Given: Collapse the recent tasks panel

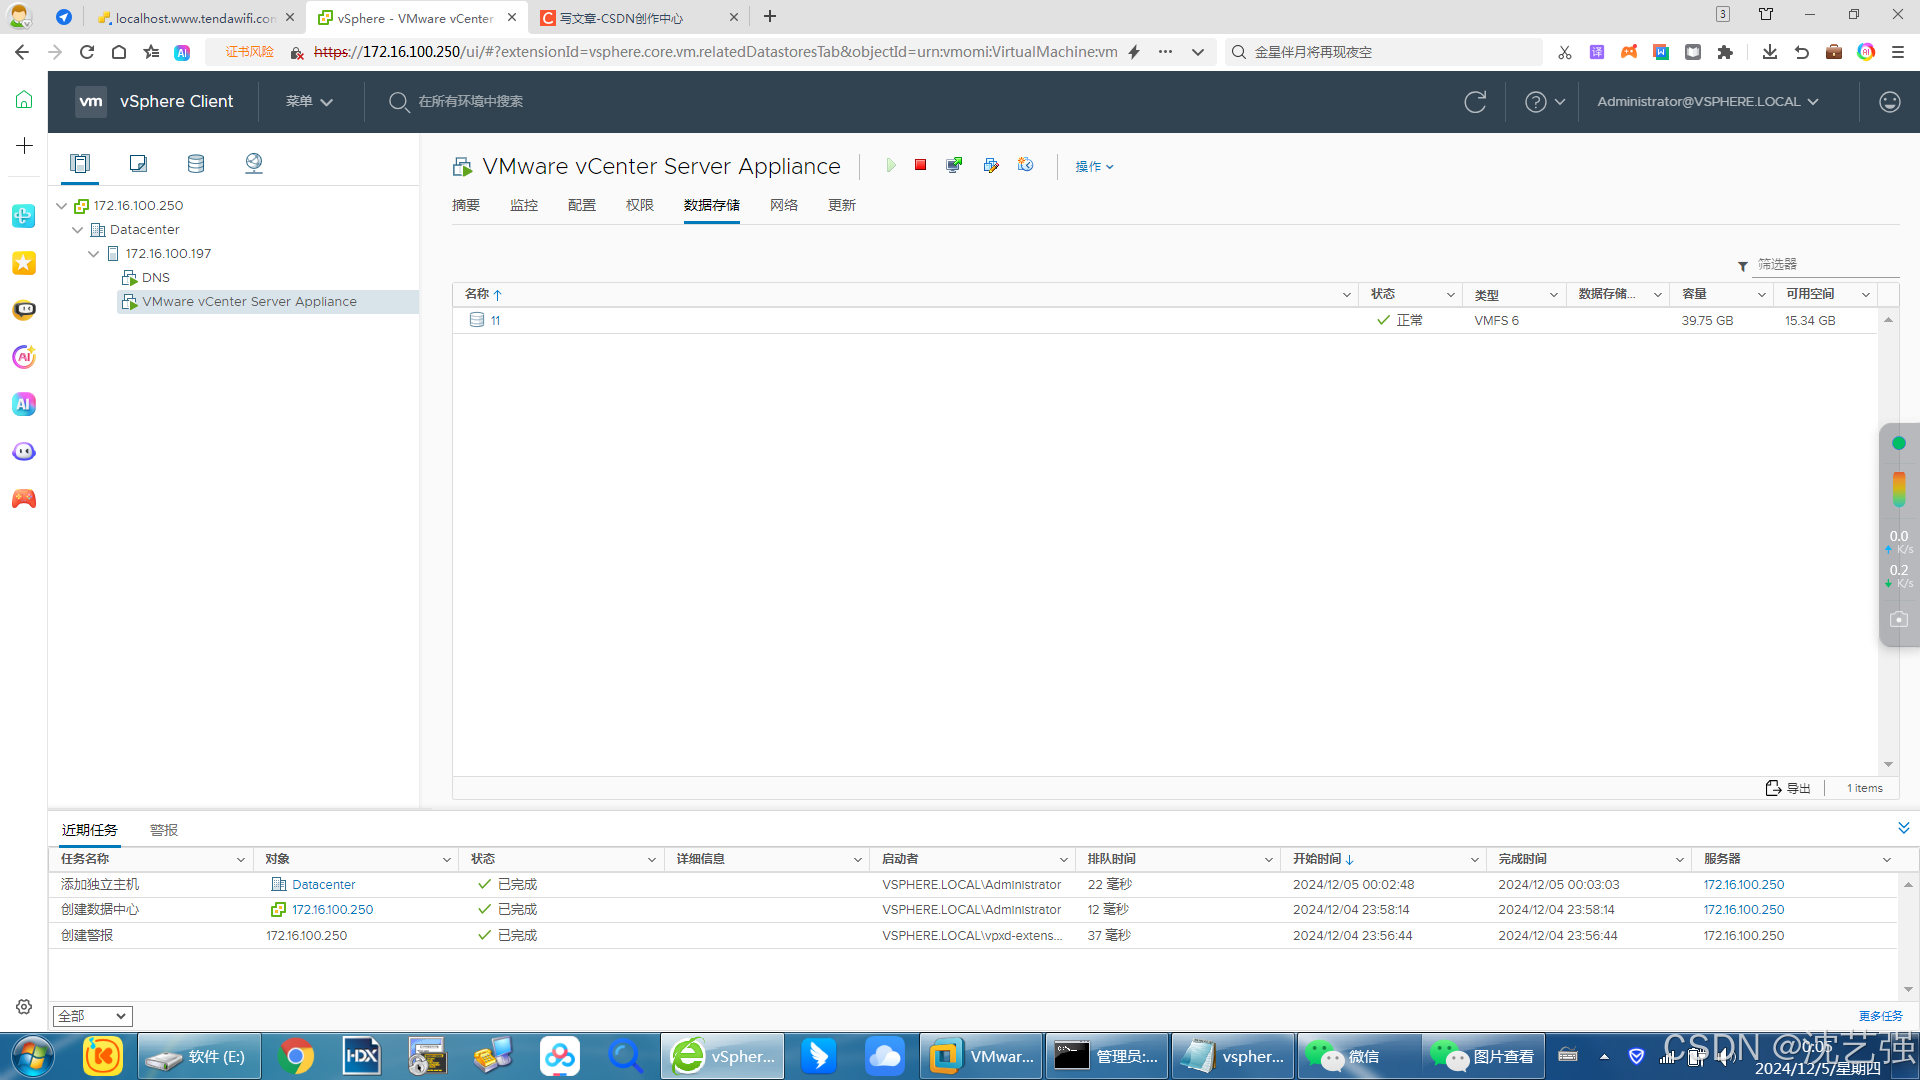Looking at the screenshot, I should 1903,828.
